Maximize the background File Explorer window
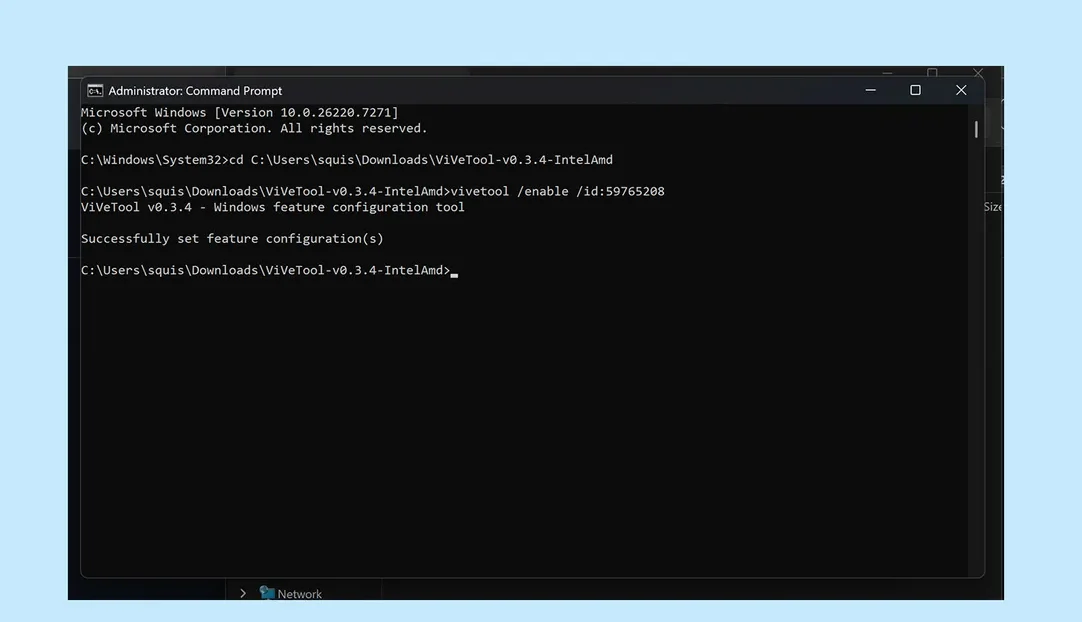 pos(932,72)
